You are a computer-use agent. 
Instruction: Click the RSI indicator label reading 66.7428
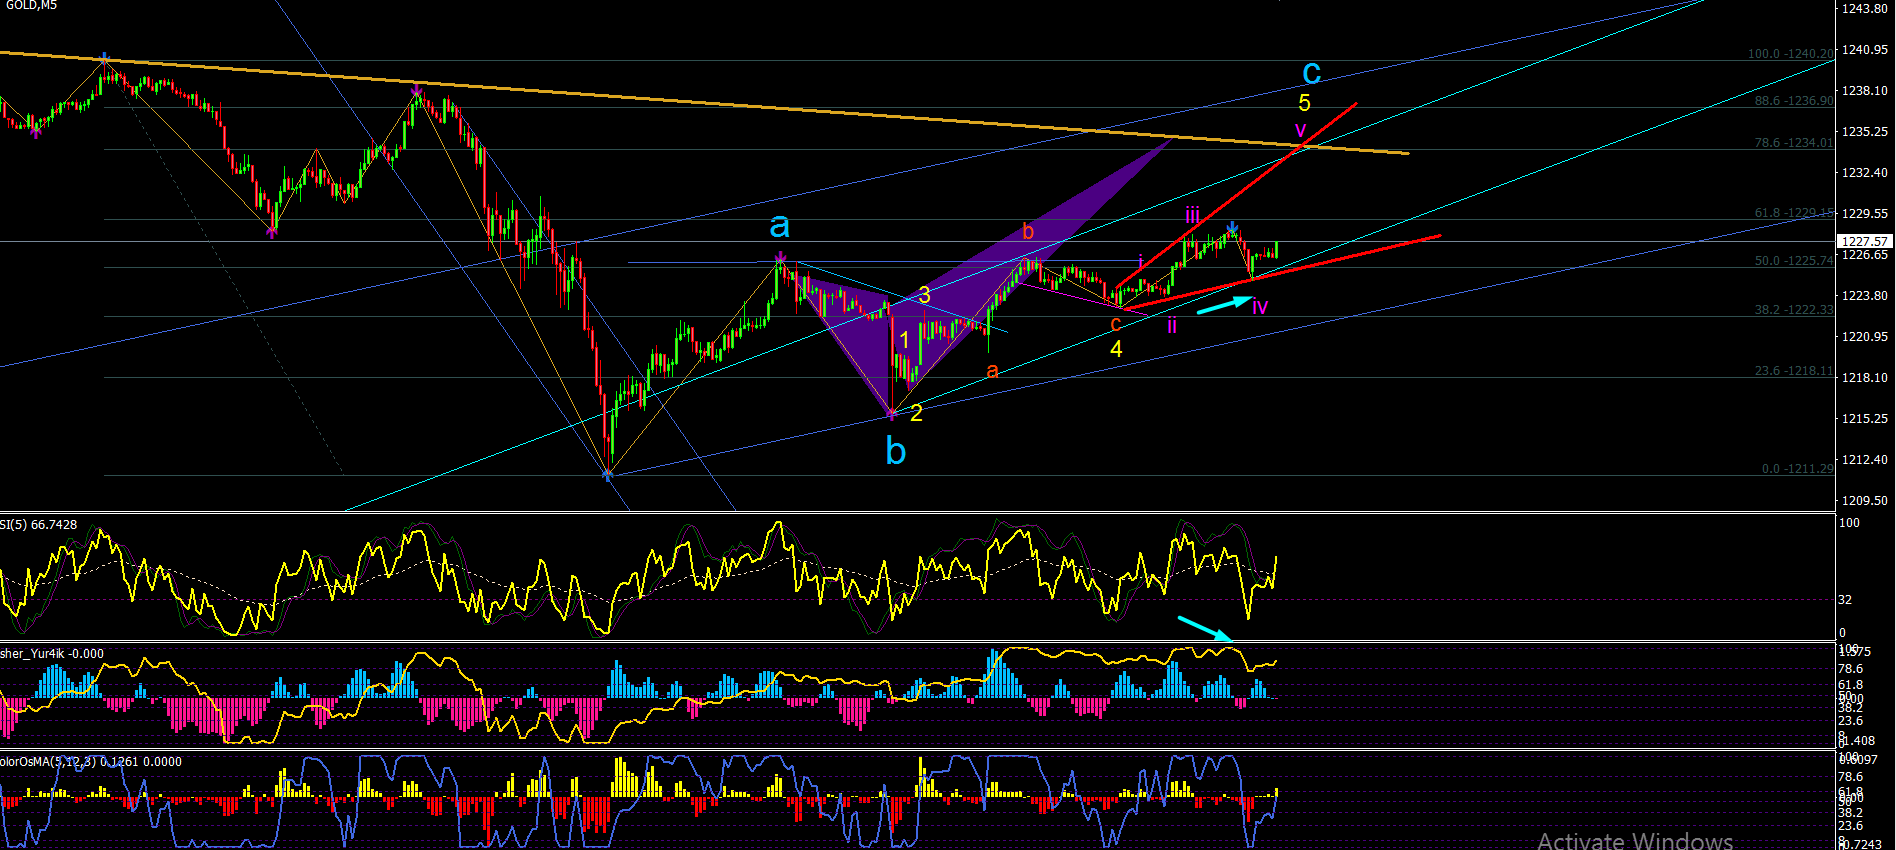(x=39, y=525)
